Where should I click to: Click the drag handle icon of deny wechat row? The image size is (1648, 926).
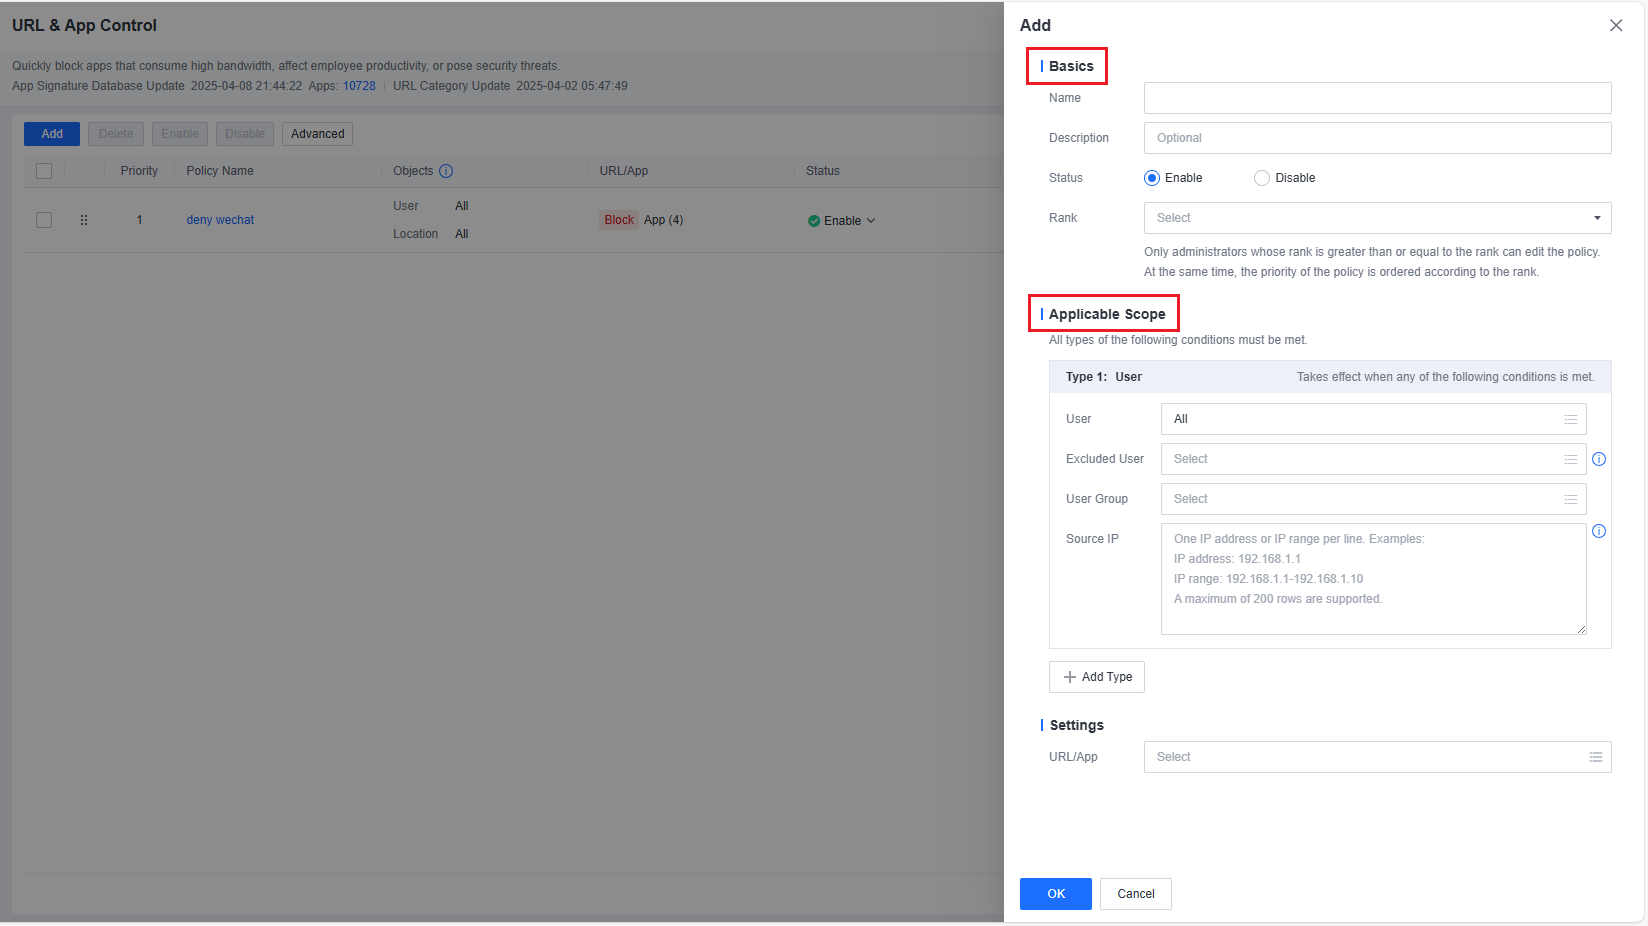[x=84, y=220]
